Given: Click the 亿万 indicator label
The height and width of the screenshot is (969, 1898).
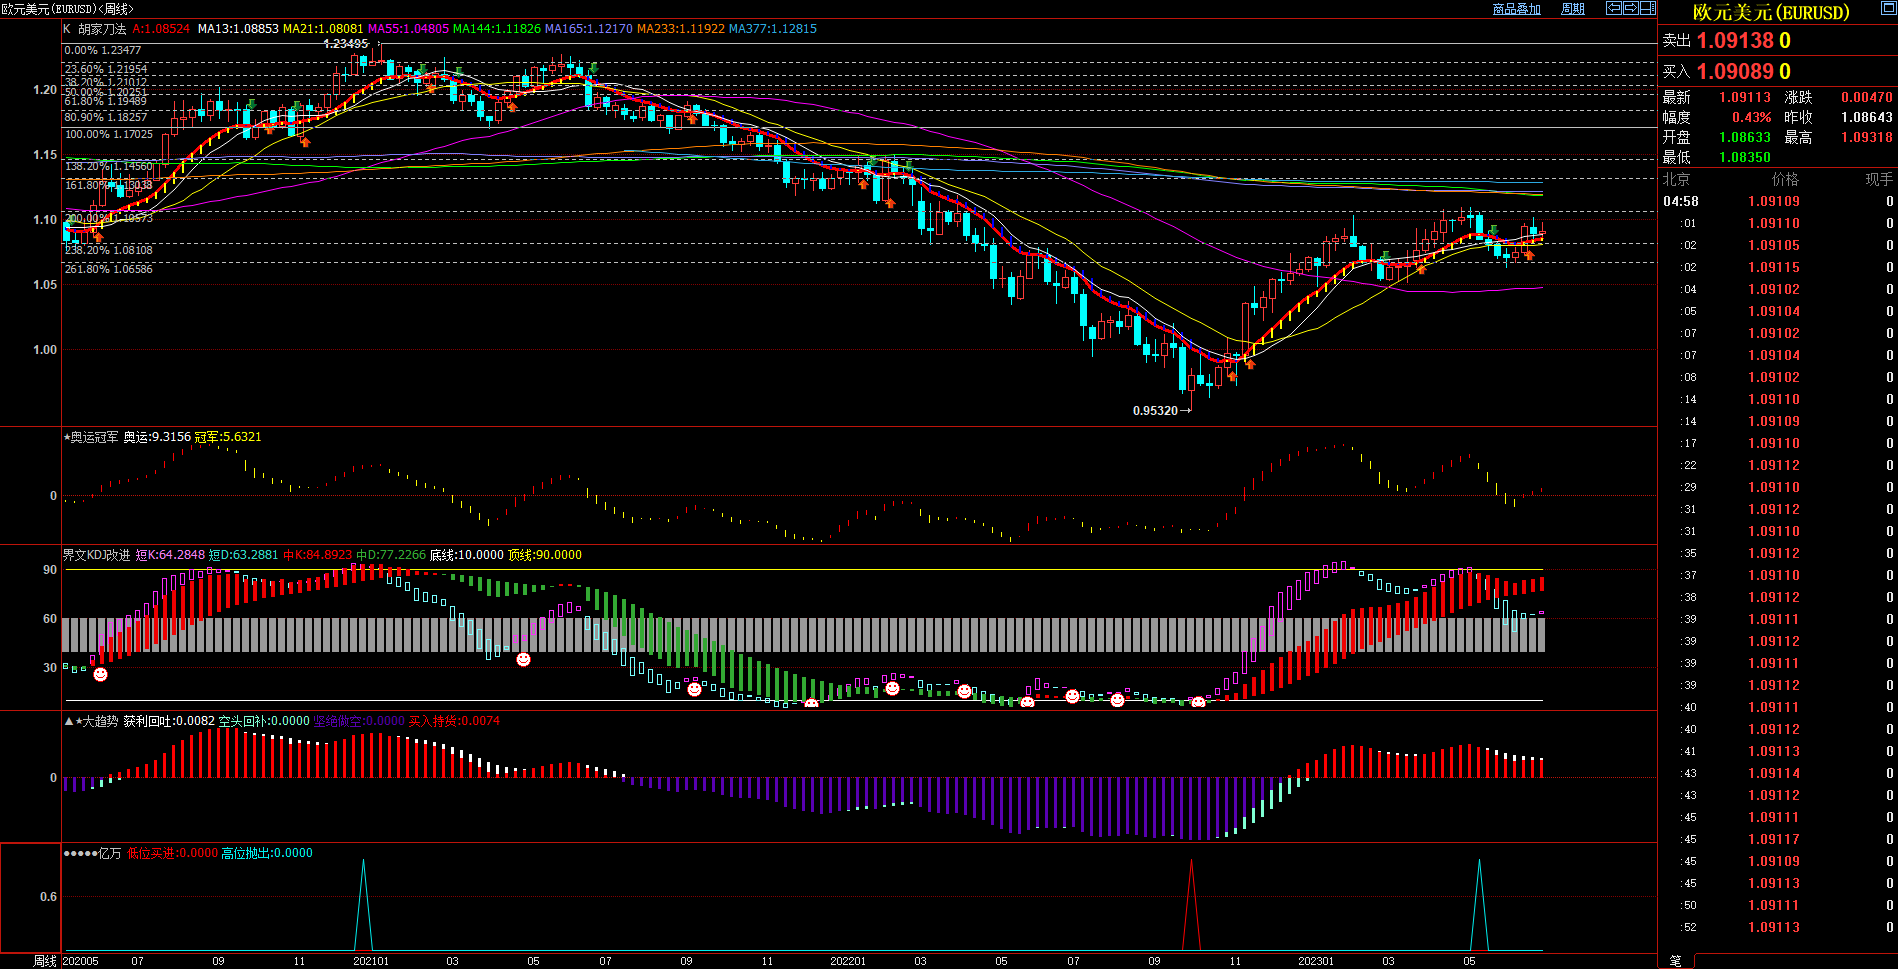Looking at the screenshot, I should pyautogui.click(x=109, y=853).
